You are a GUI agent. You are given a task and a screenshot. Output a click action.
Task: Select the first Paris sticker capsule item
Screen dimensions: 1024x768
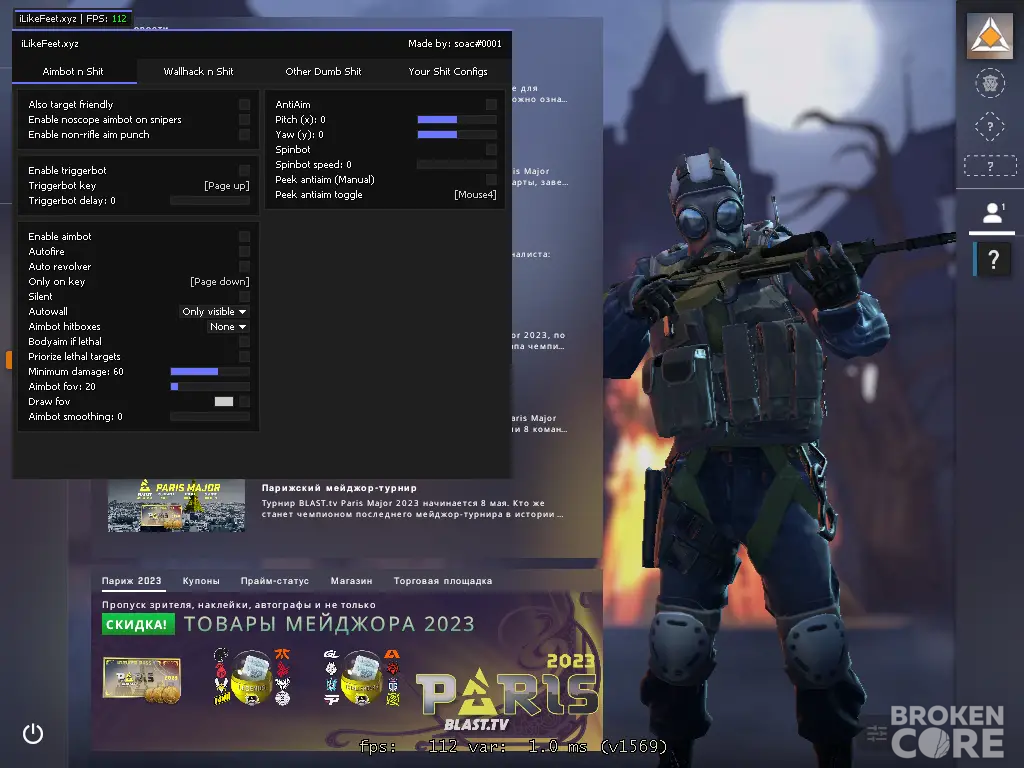[x=252, y=677]
